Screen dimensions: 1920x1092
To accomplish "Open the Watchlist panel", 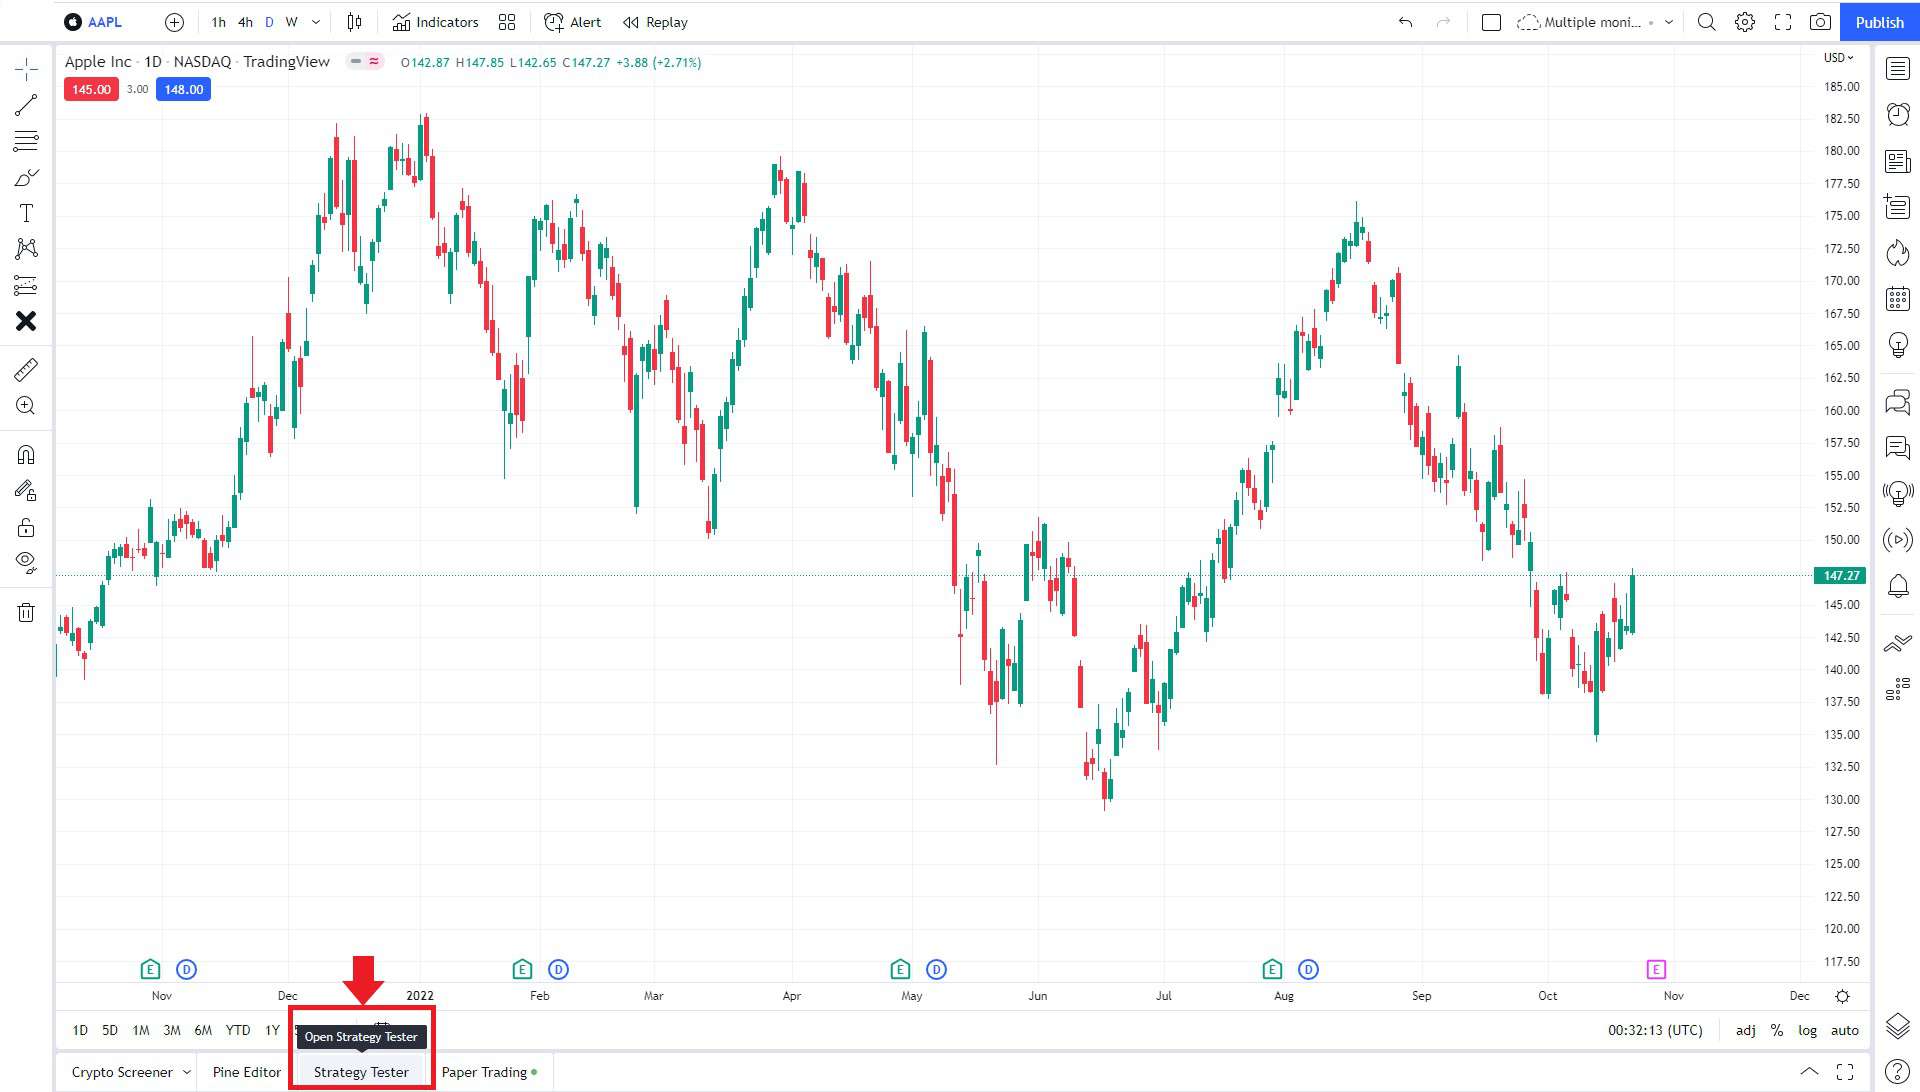I will click(x=1897, y=68).
